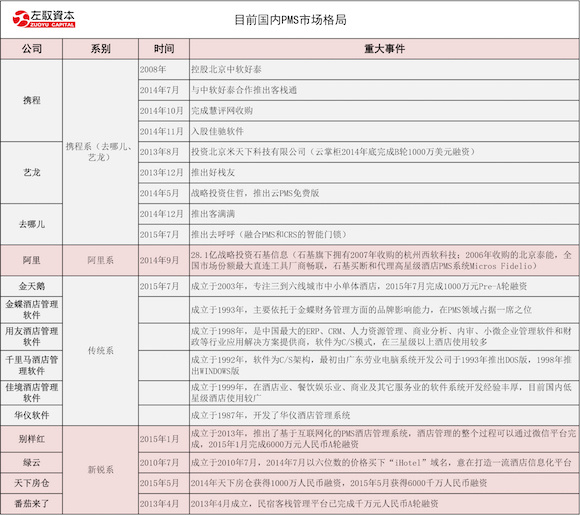Select the 去哪儿 company cell

[x=31, y=224]
